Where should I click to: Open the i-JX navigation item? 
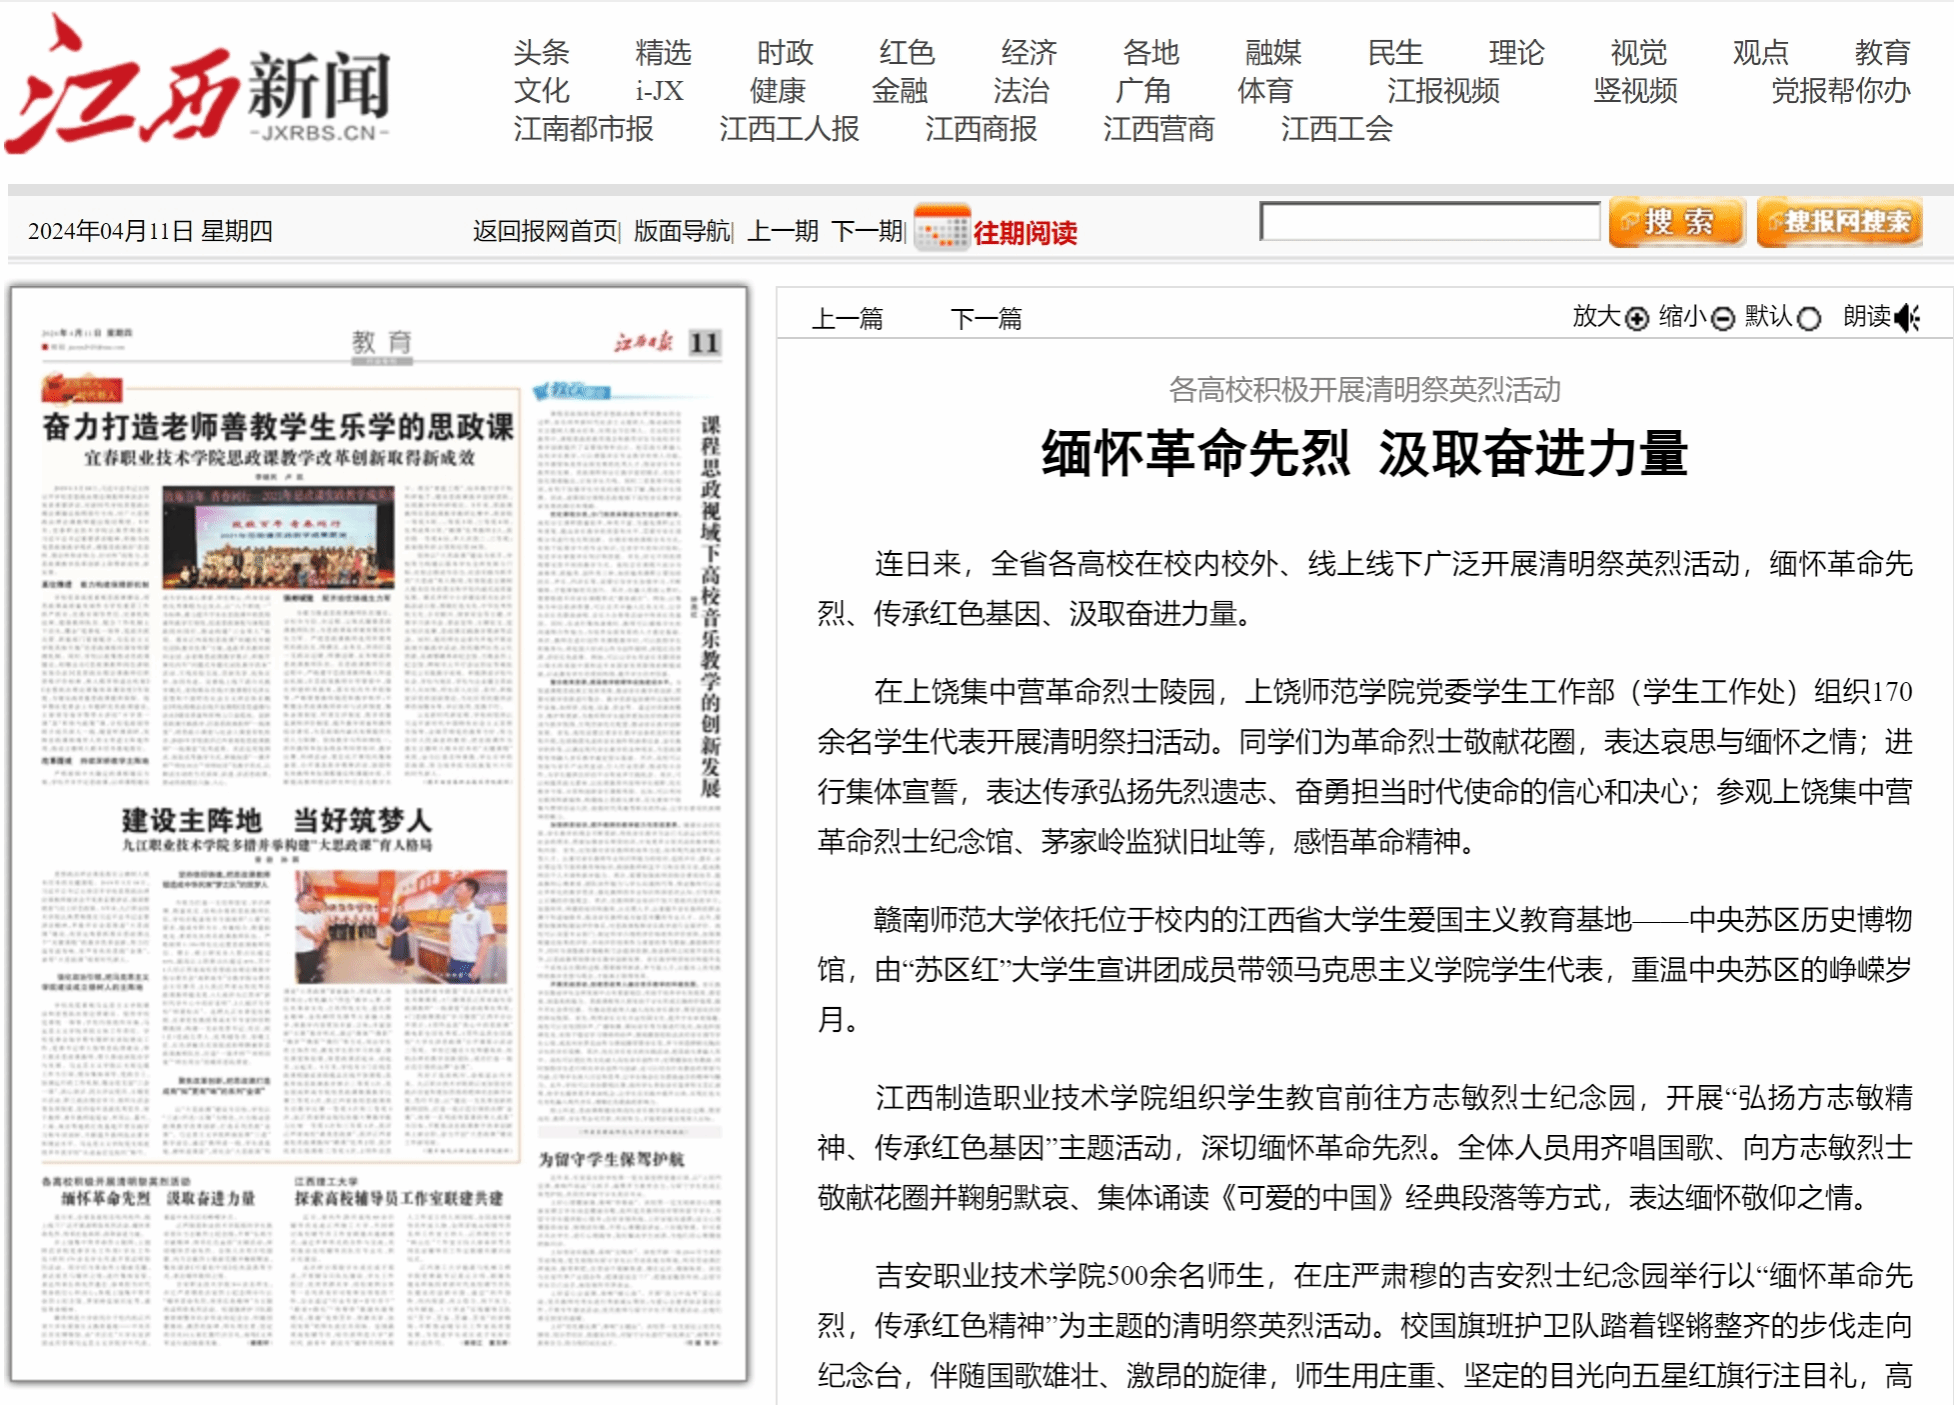point(659,90)
